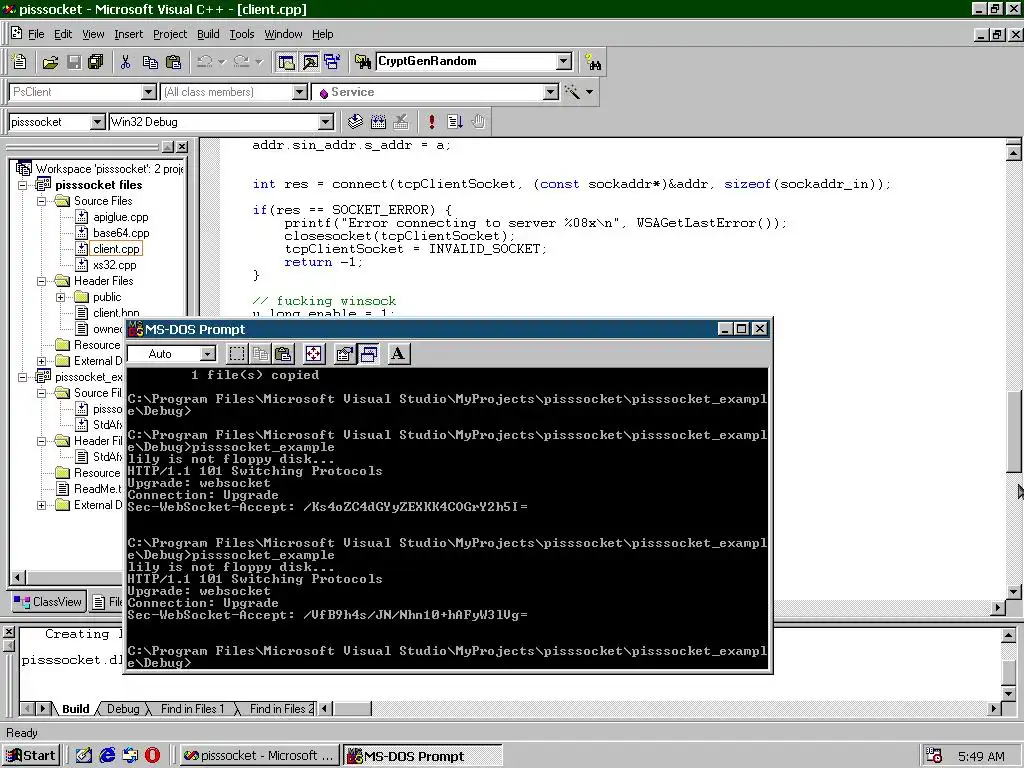Click the red Opera quick launch icon

click(152, 756)
